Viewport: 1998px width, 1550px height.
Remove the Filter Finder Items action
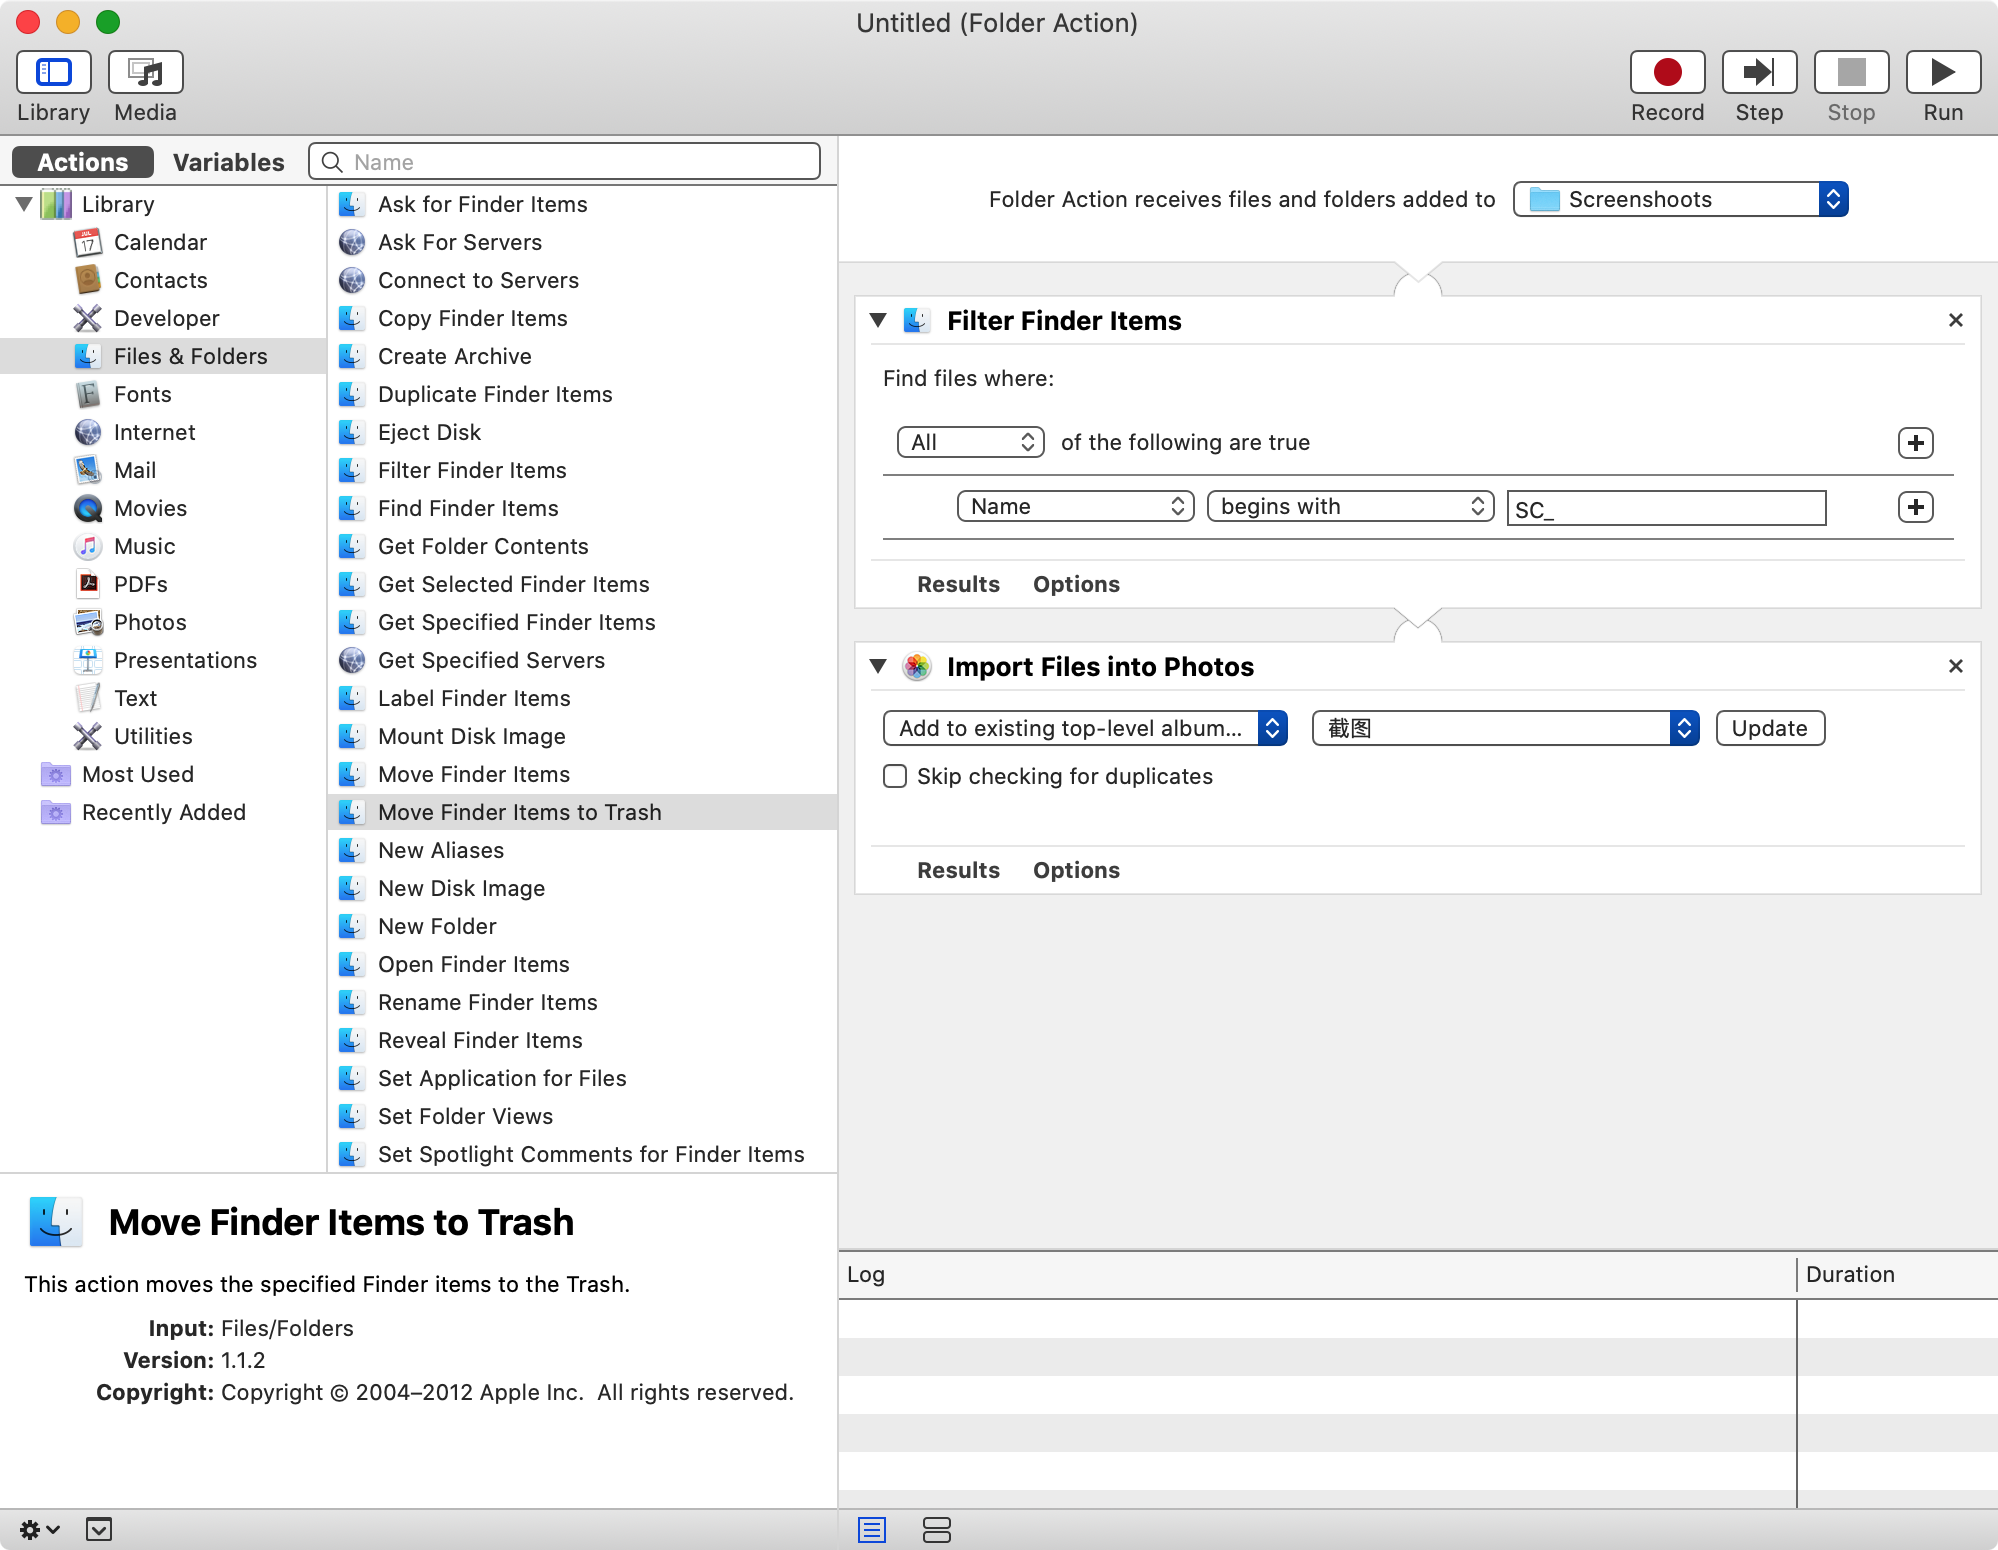pos(1956,320)
